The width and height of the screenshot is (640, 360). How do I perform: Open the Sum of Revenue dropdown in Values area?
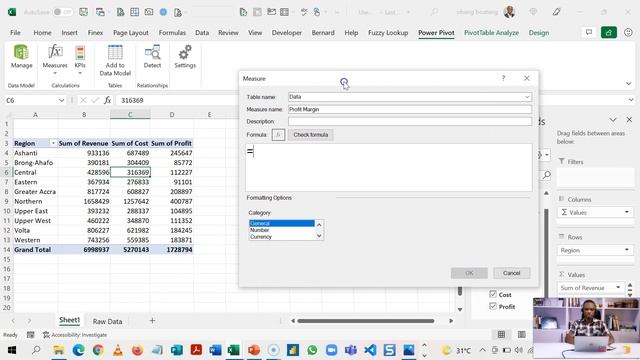click(x=618, y=287)
